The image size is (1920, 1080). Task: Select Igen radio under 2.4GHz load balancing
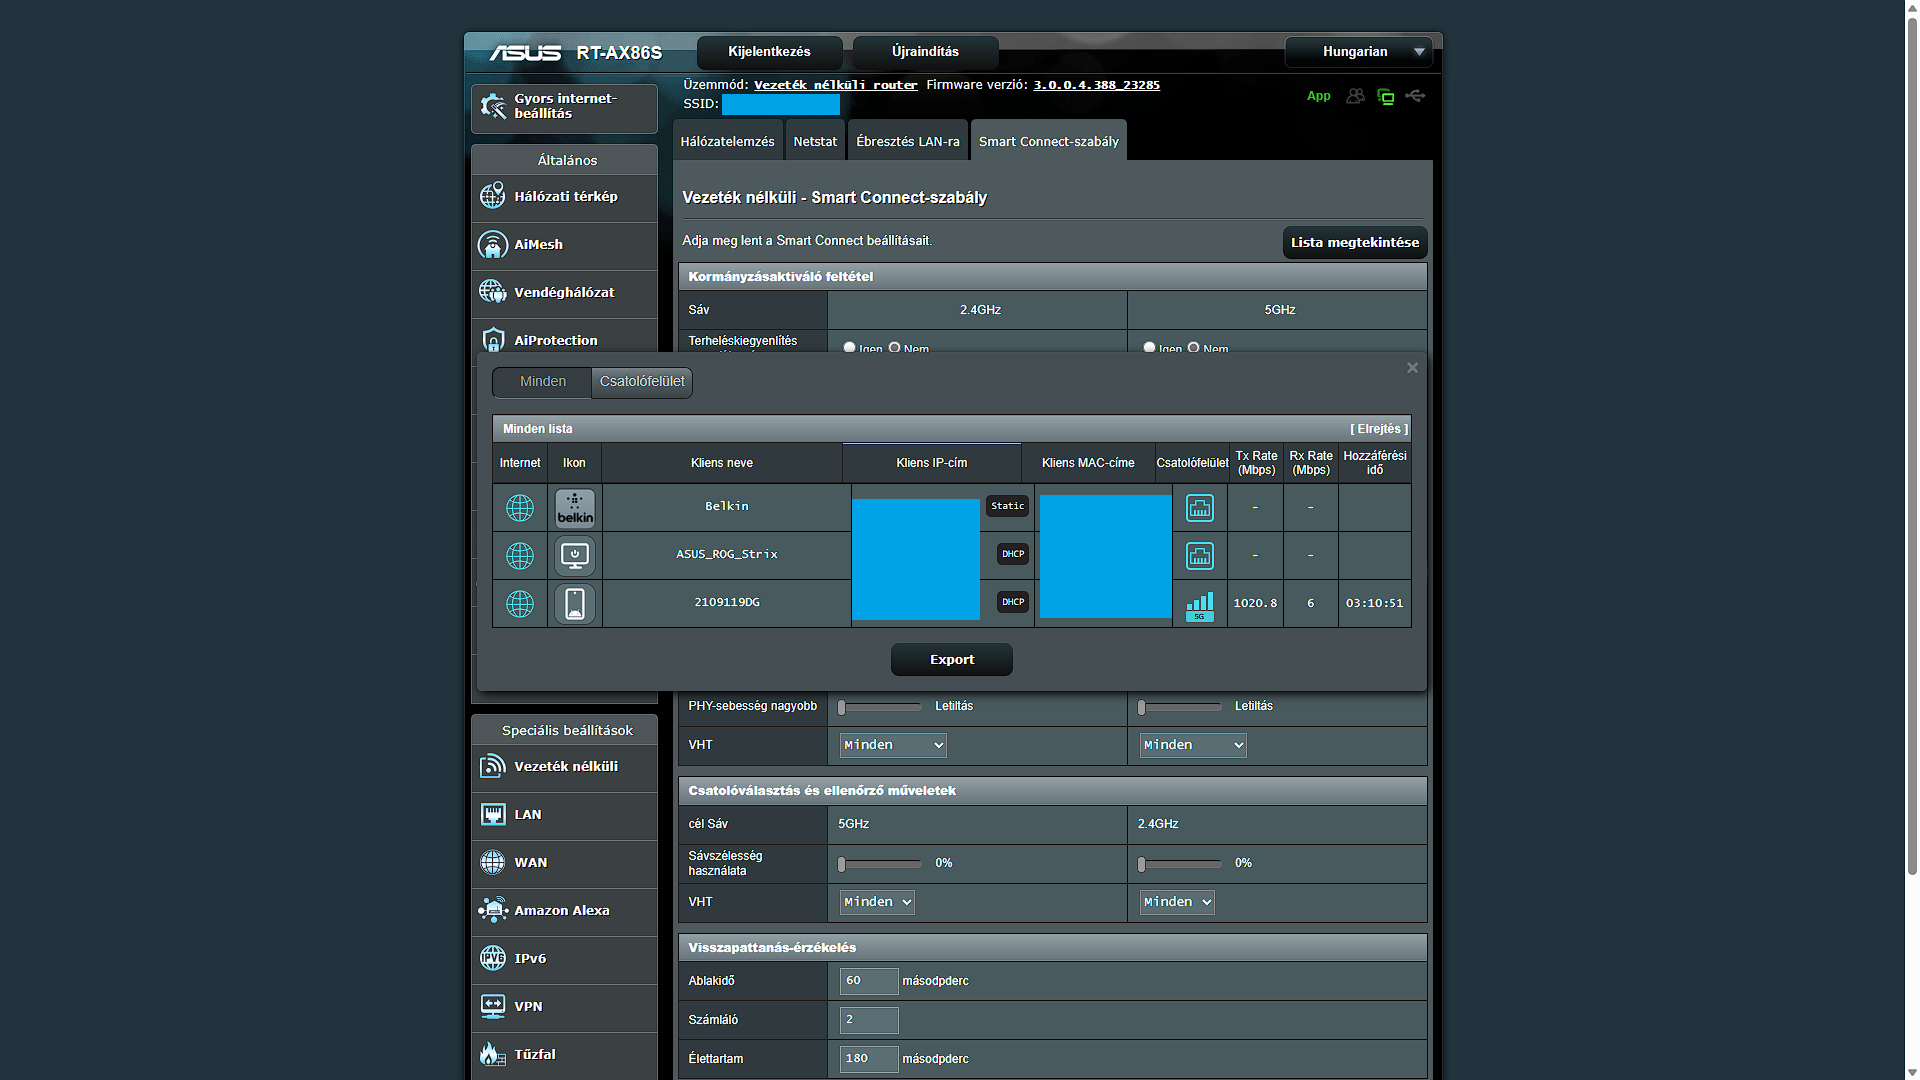849,348
